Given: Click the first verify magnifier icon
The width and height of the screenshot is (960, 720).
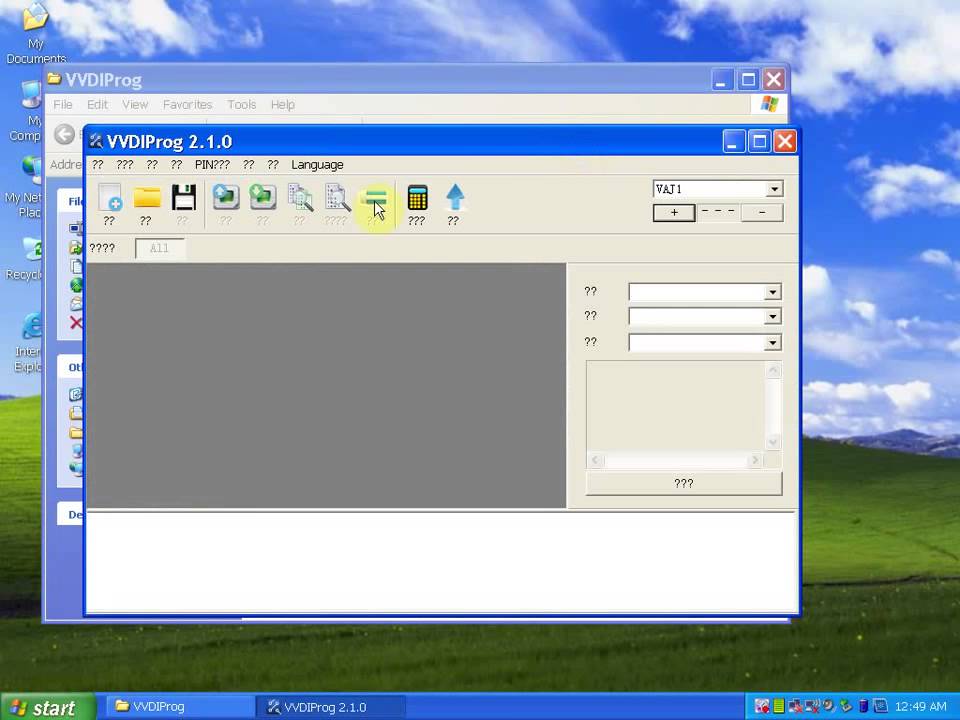Looking at the screenshot, I should pos(300,198).
